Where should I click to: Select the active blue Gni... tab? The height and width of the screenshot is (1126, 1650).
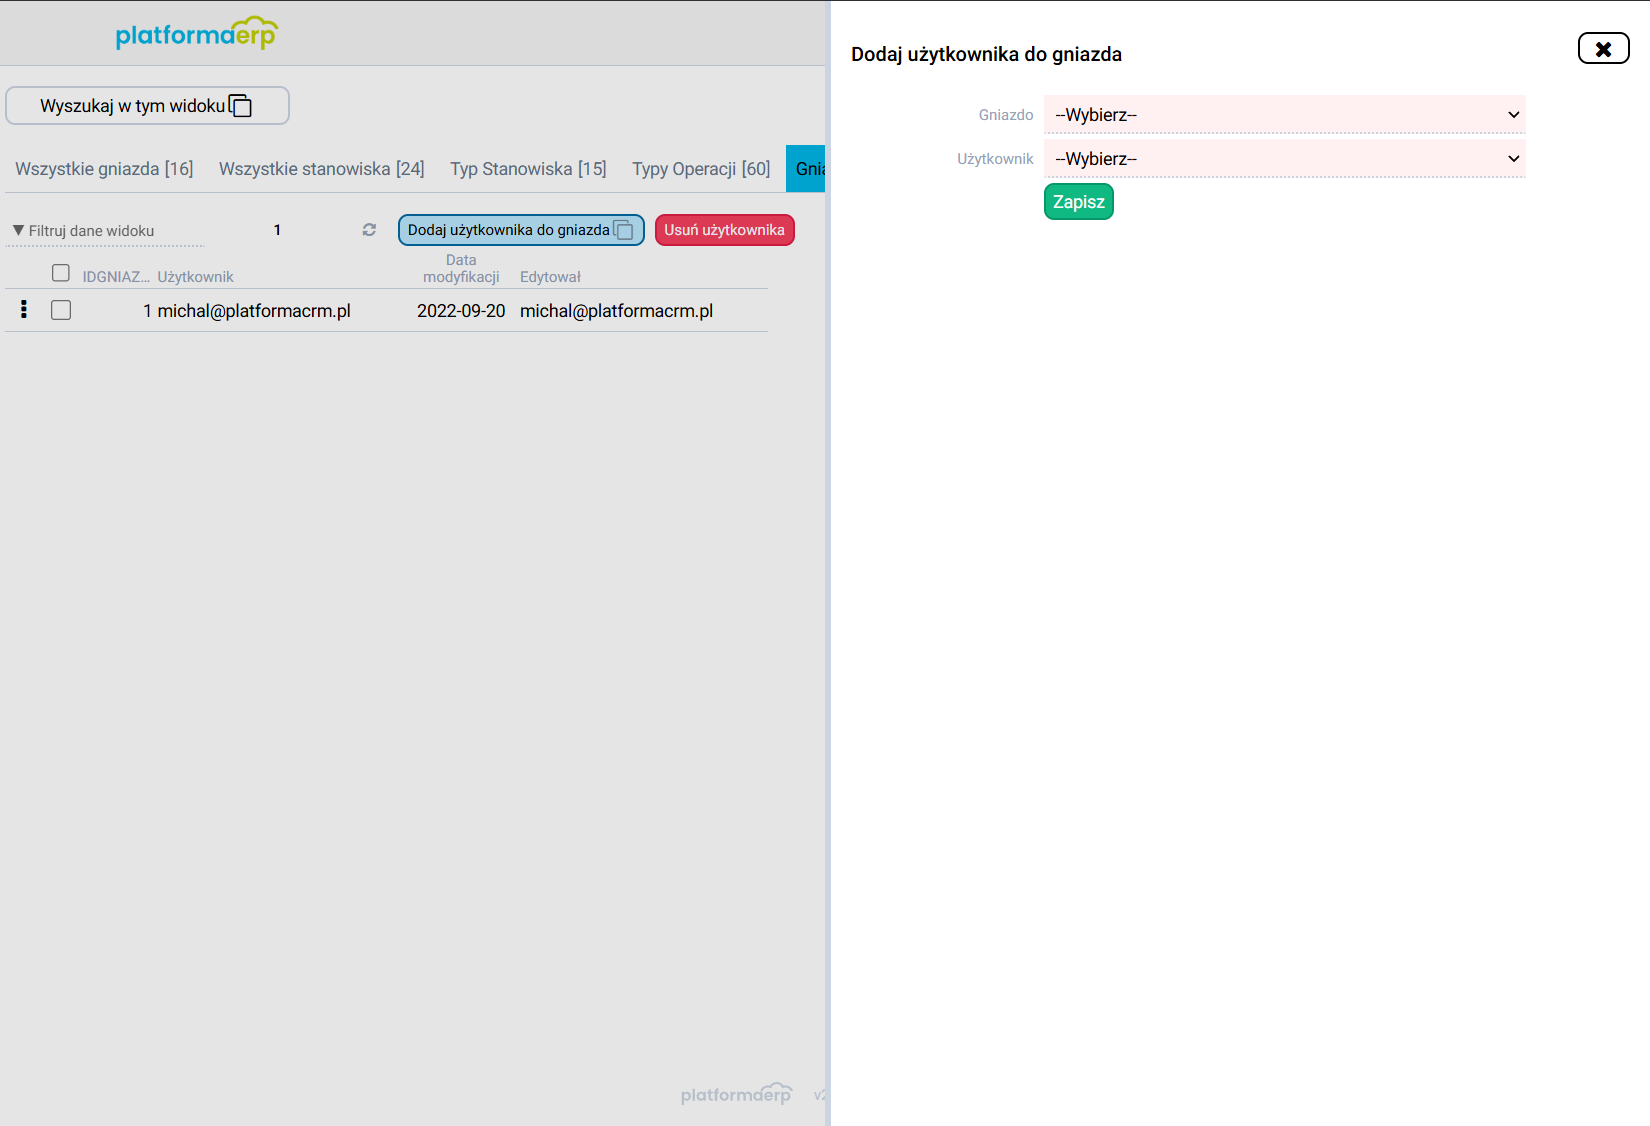806,169
